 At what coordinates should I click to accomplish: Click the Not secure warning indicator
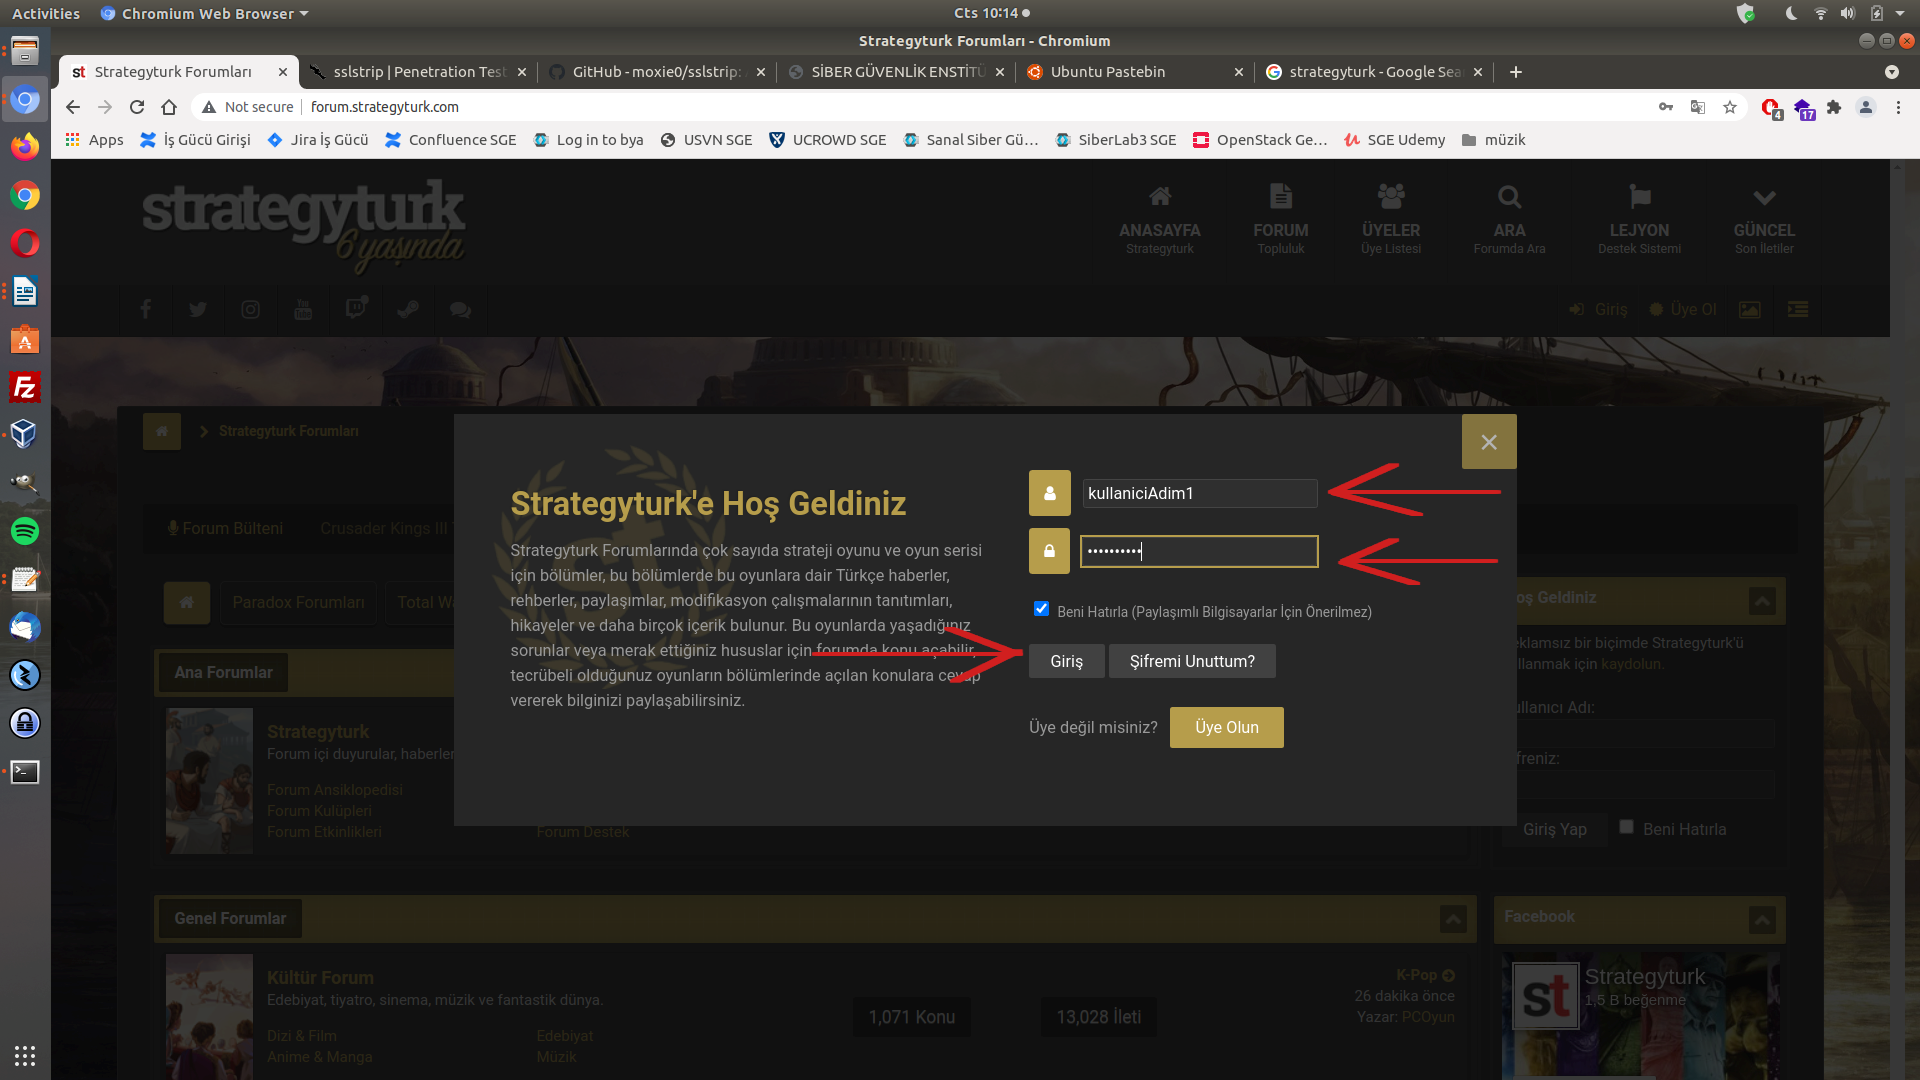[248, 107]
